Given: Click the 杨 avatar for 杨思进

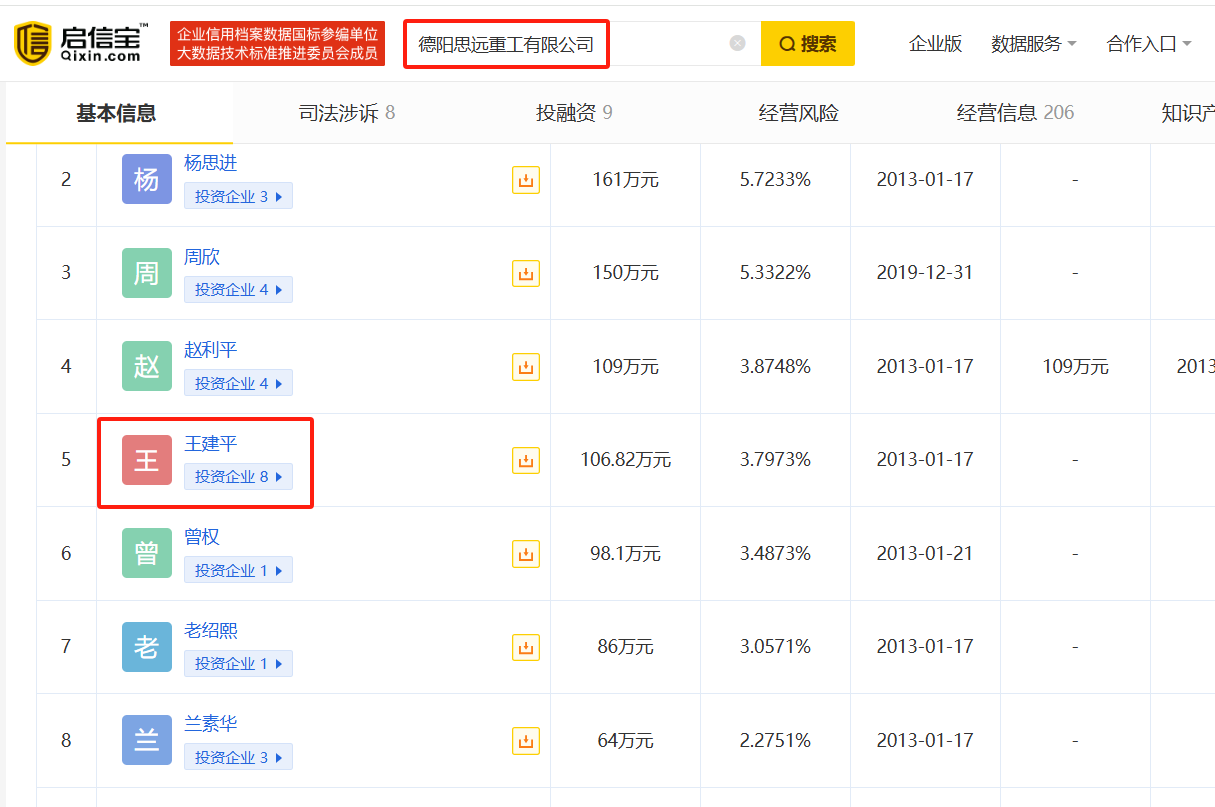Looking at the screenshot, I should coord(147,179).
